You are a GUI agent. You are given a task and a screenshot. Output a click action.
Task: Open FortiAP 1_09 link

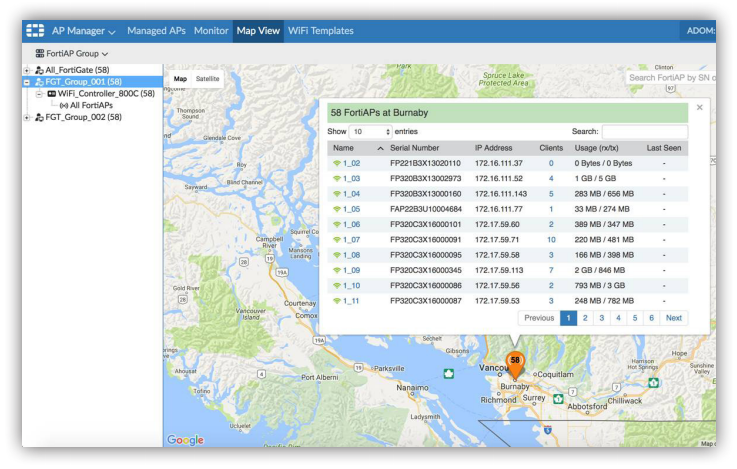click(x=351, y=270)
